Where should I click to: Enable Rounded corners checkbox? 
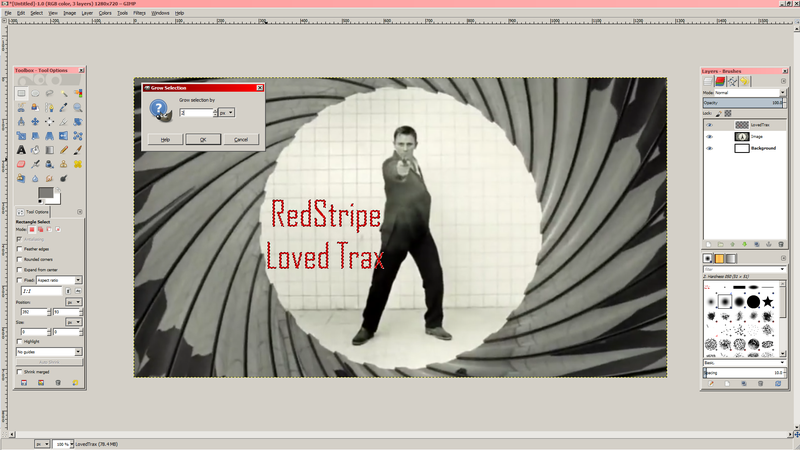19,259
